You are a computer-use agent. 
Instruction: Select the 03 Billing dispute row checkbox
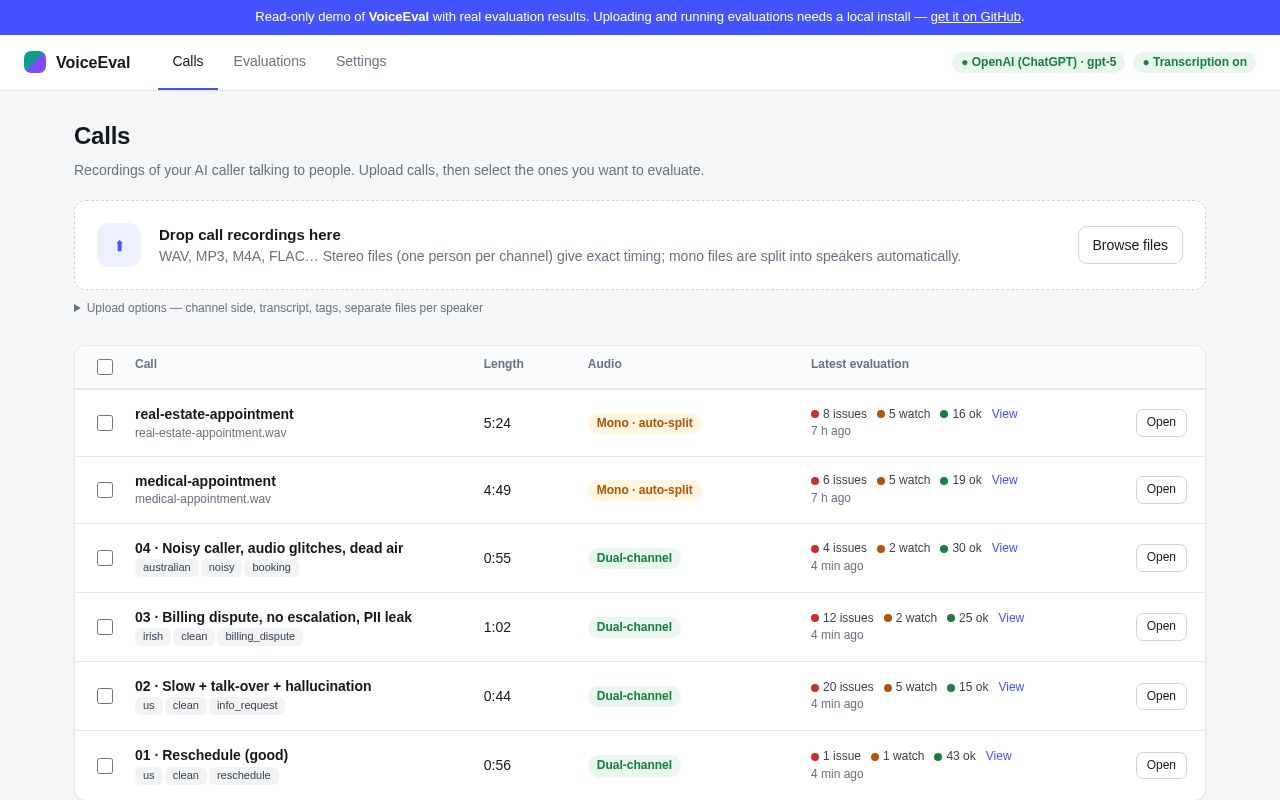coord(105,627)
